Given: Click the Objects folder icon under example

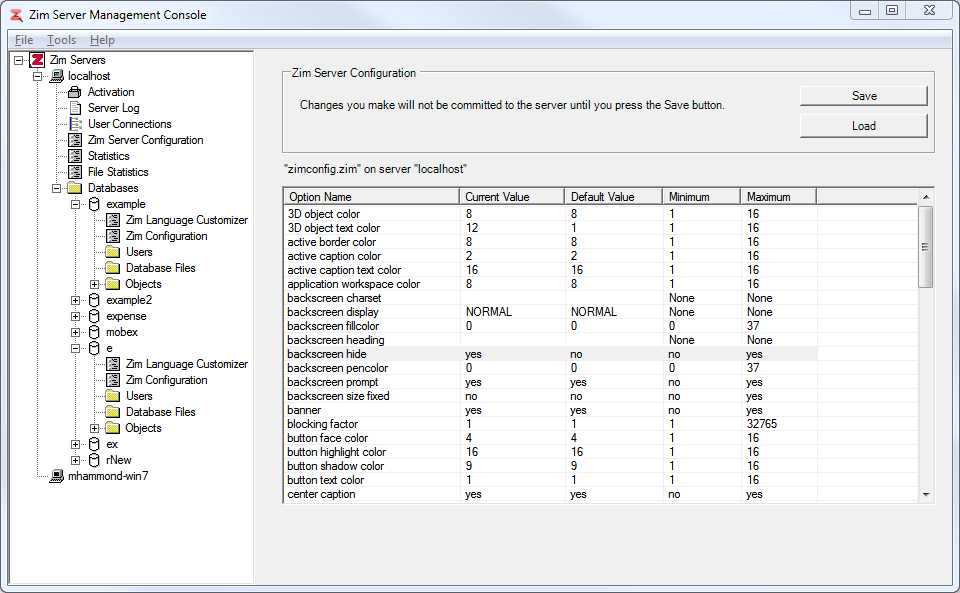Looking at the screenshot, I should [x=113, y=284].
